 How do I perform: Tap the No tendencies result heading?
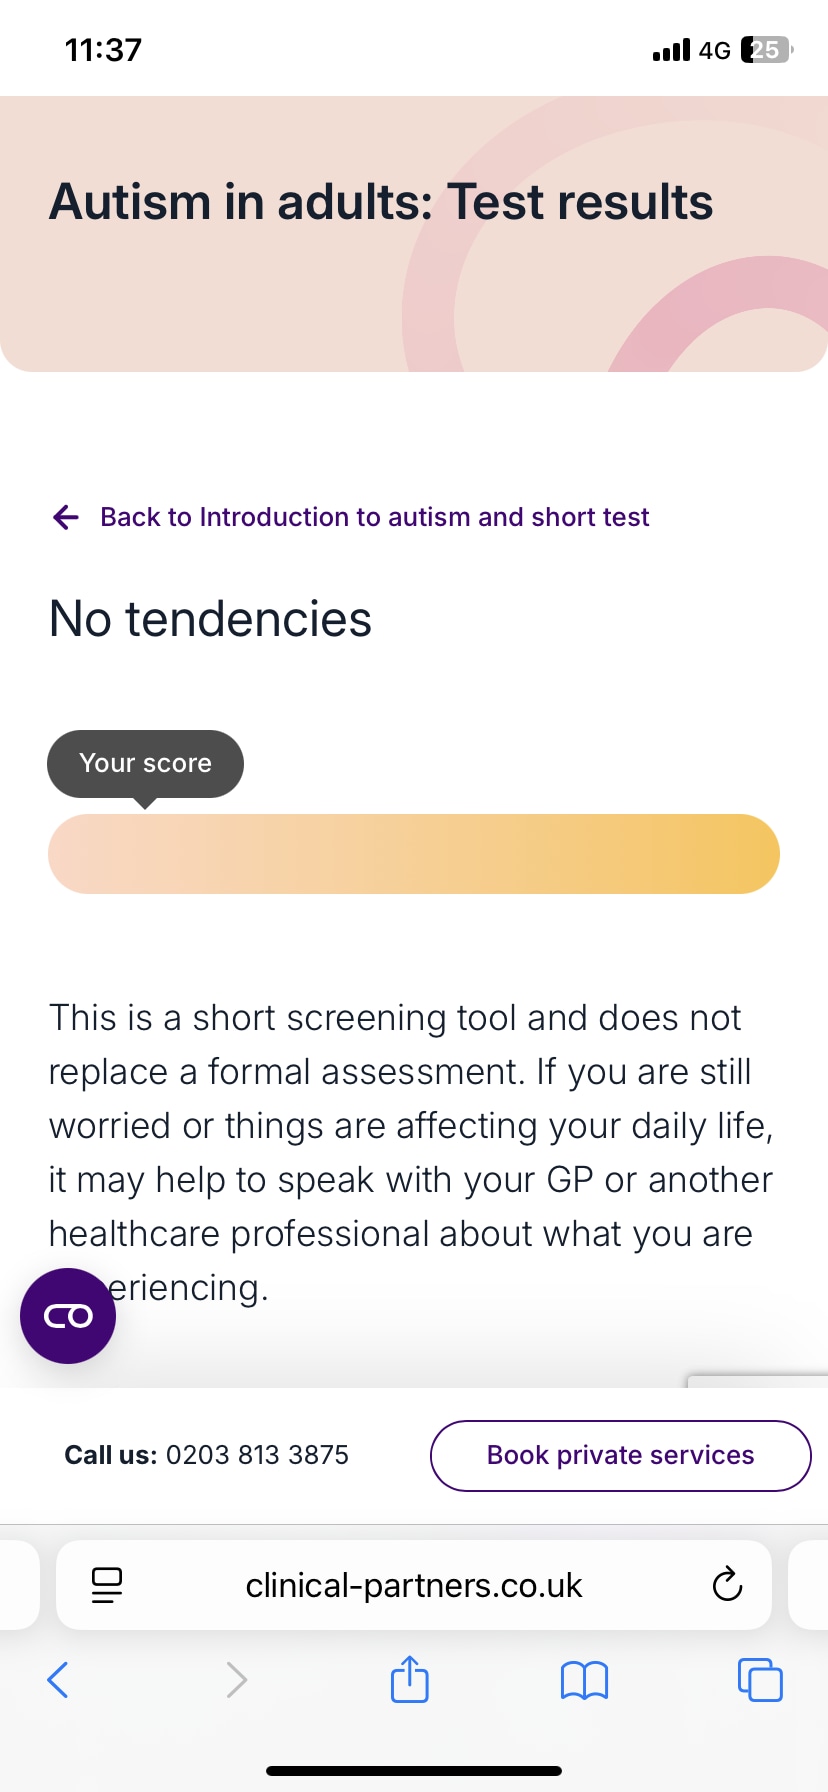tap(210, 619)
